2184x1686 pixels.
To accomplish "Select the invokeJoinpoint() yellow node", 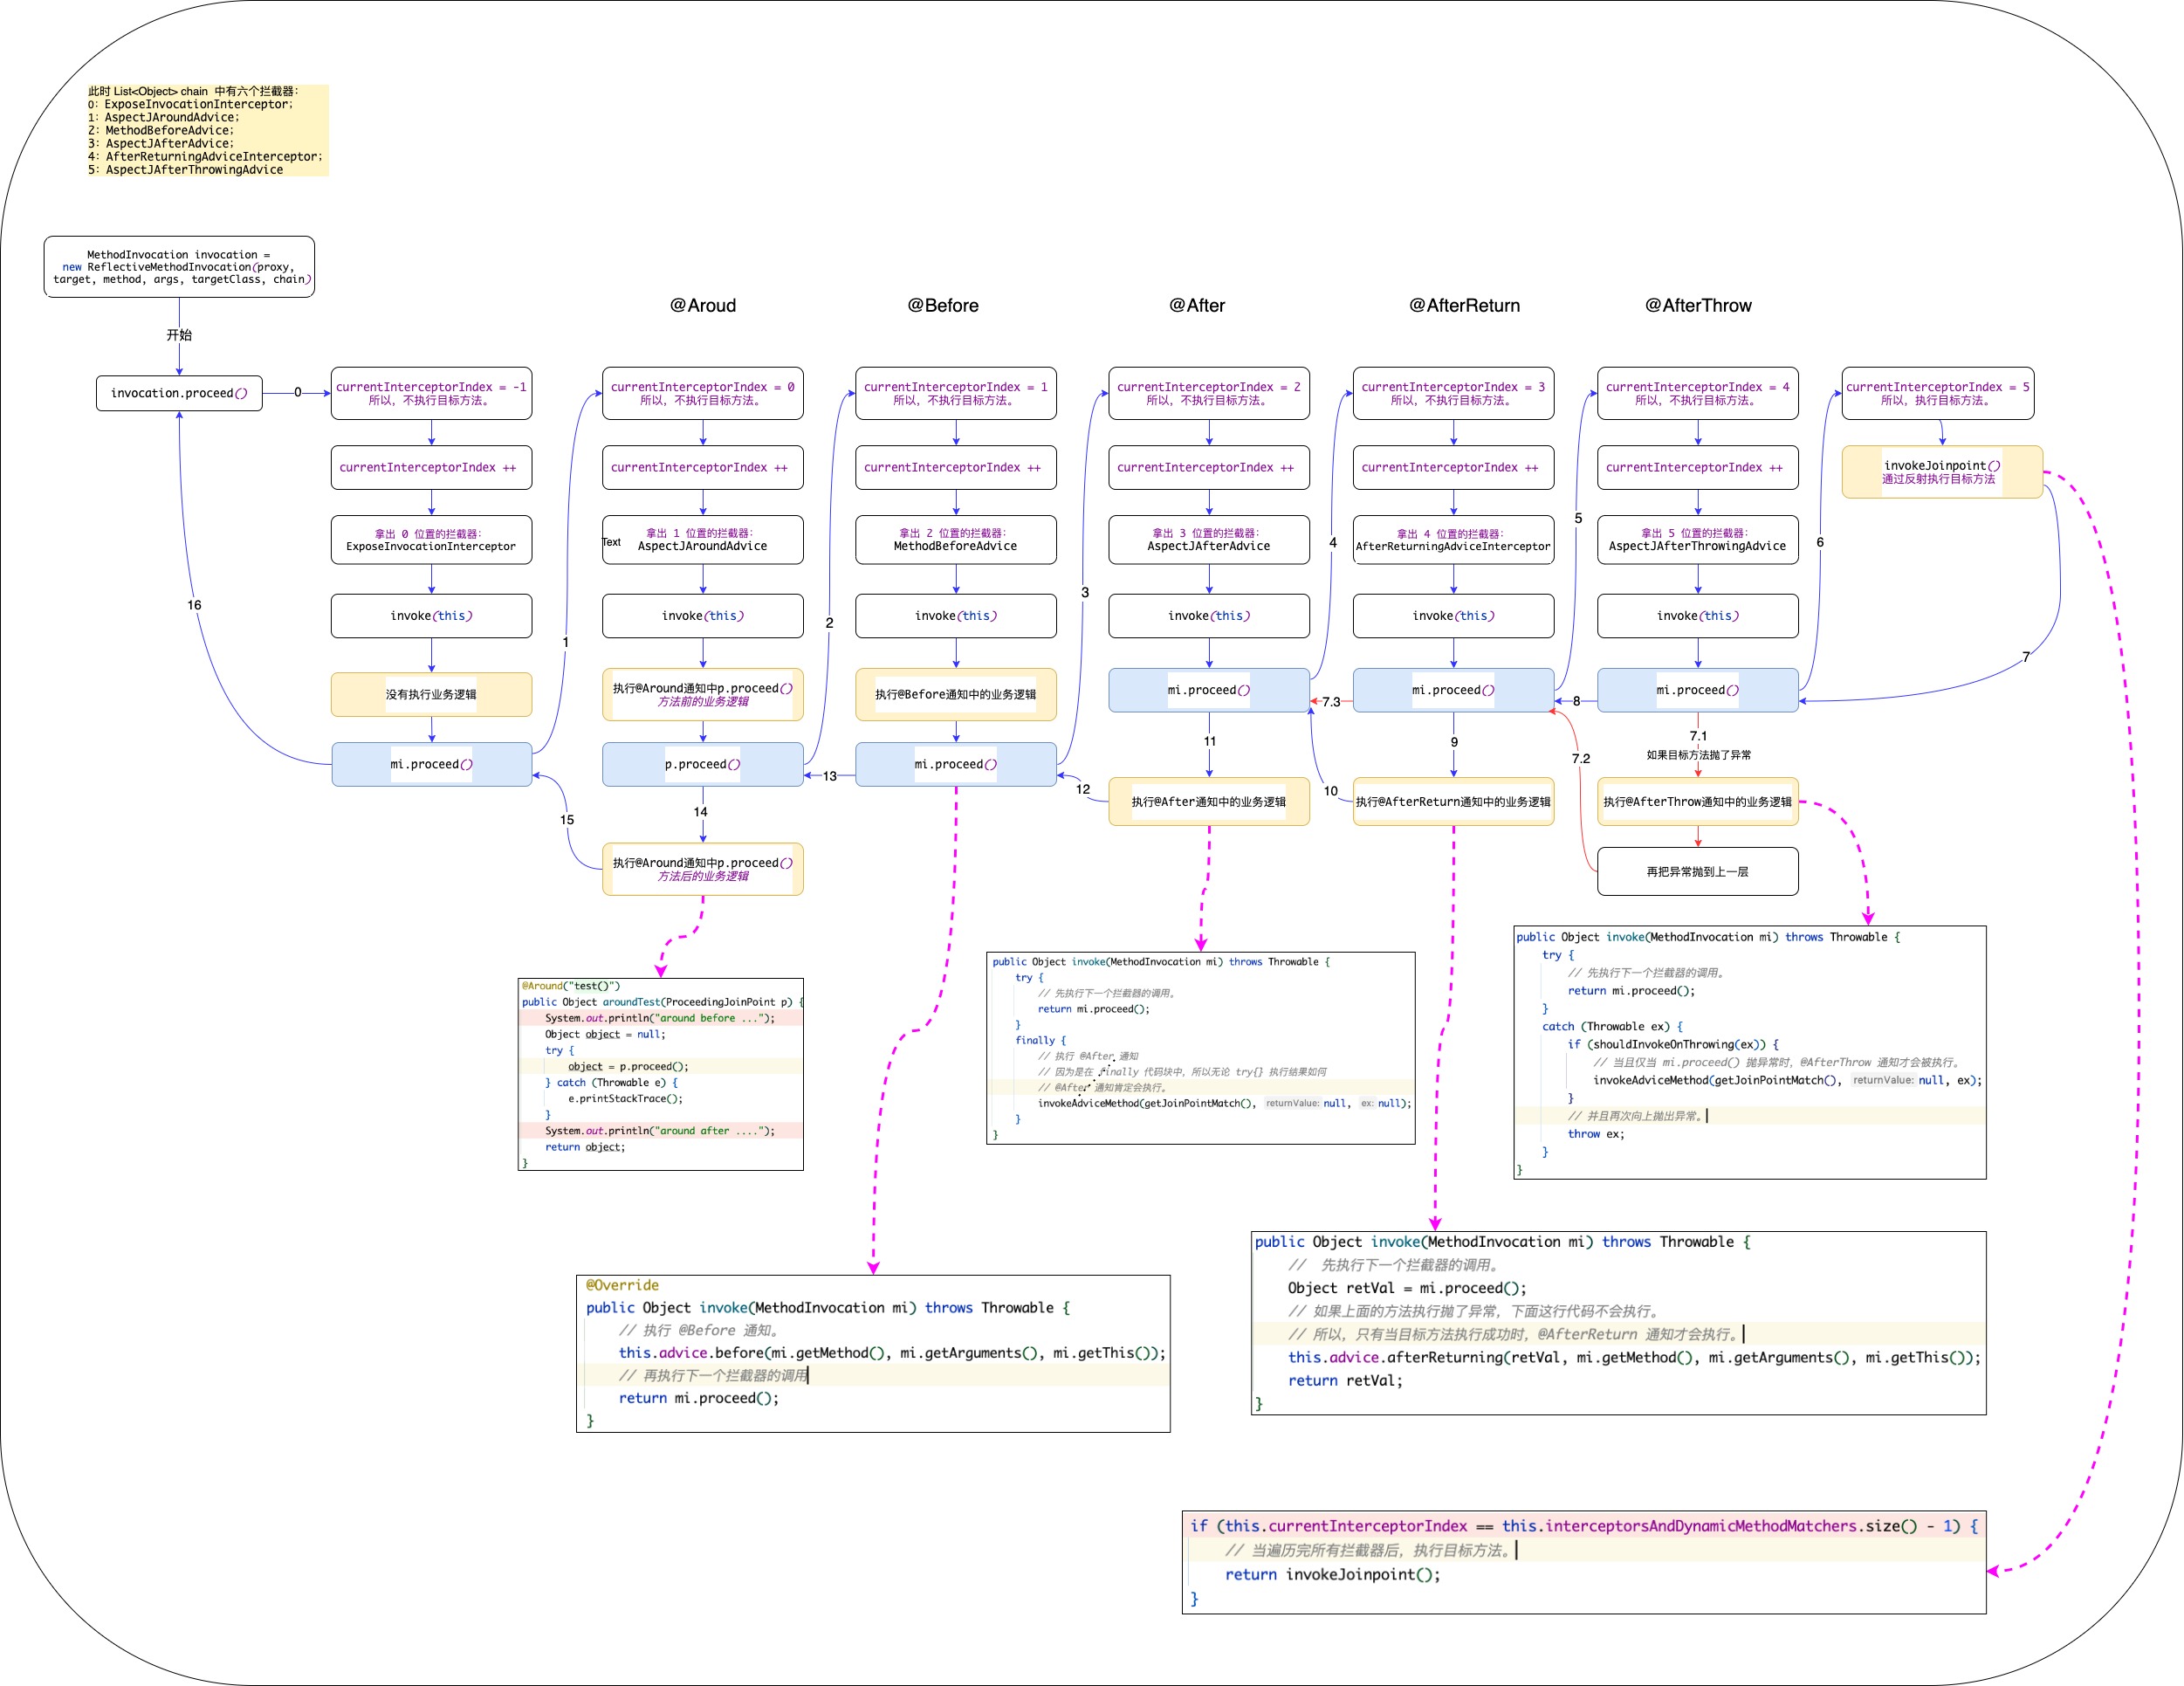I will tap(1941, 472).
